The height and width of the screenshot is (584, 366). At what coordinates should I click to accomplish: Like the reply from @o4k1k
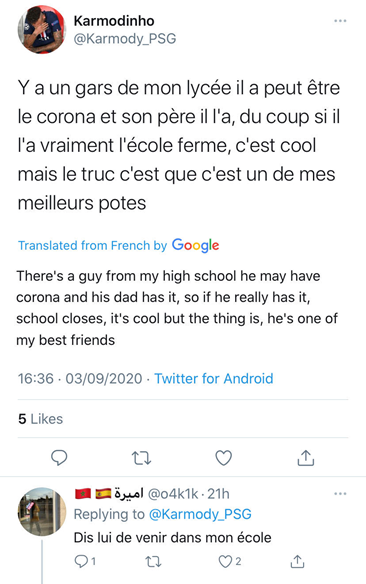tap(229, 561)
